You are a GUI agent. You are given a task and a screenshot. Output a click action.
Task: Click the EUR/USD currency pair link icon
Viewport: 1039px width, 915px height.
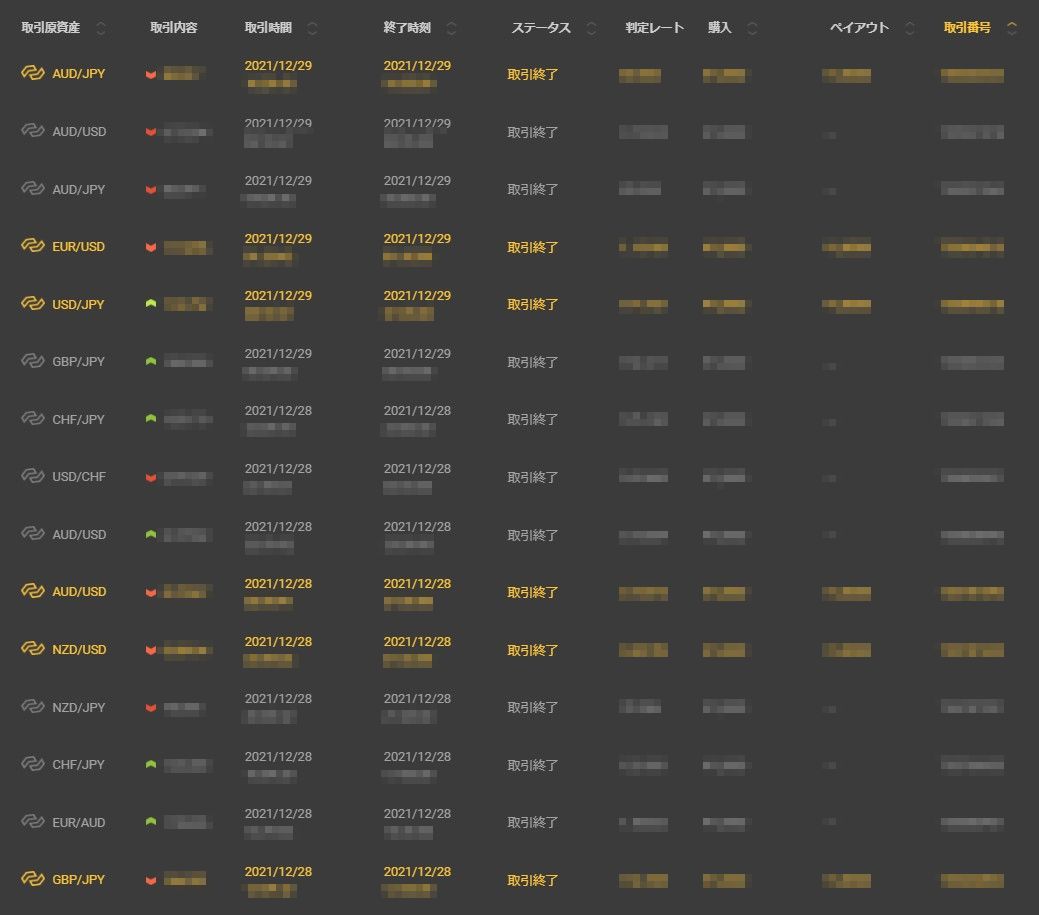coord(33,247)
